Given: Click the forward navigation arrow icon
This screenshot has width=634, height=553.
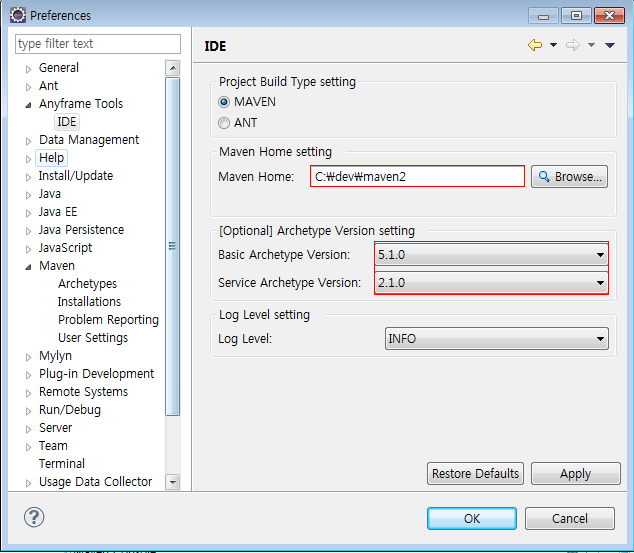Looking at the screenshot, I should [x=573, y=45].
